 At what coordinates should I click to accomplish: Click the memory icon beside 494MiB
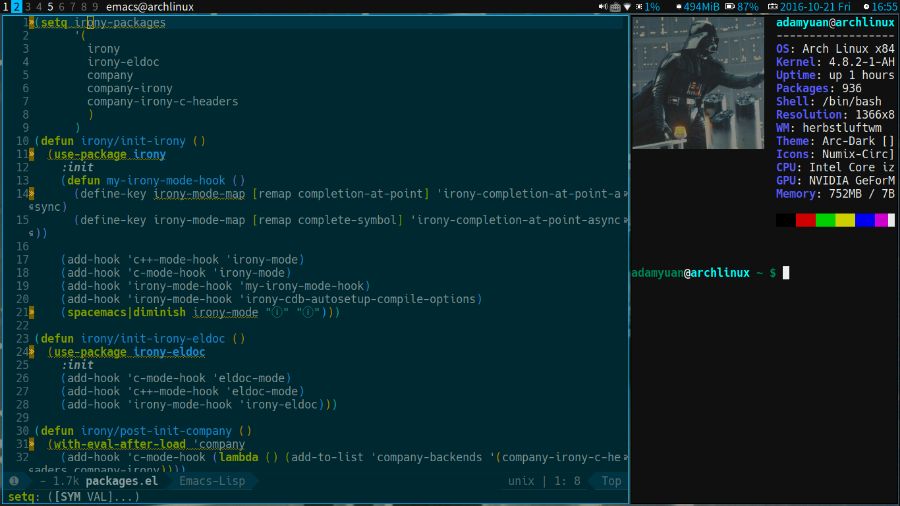tap(679, 7)
